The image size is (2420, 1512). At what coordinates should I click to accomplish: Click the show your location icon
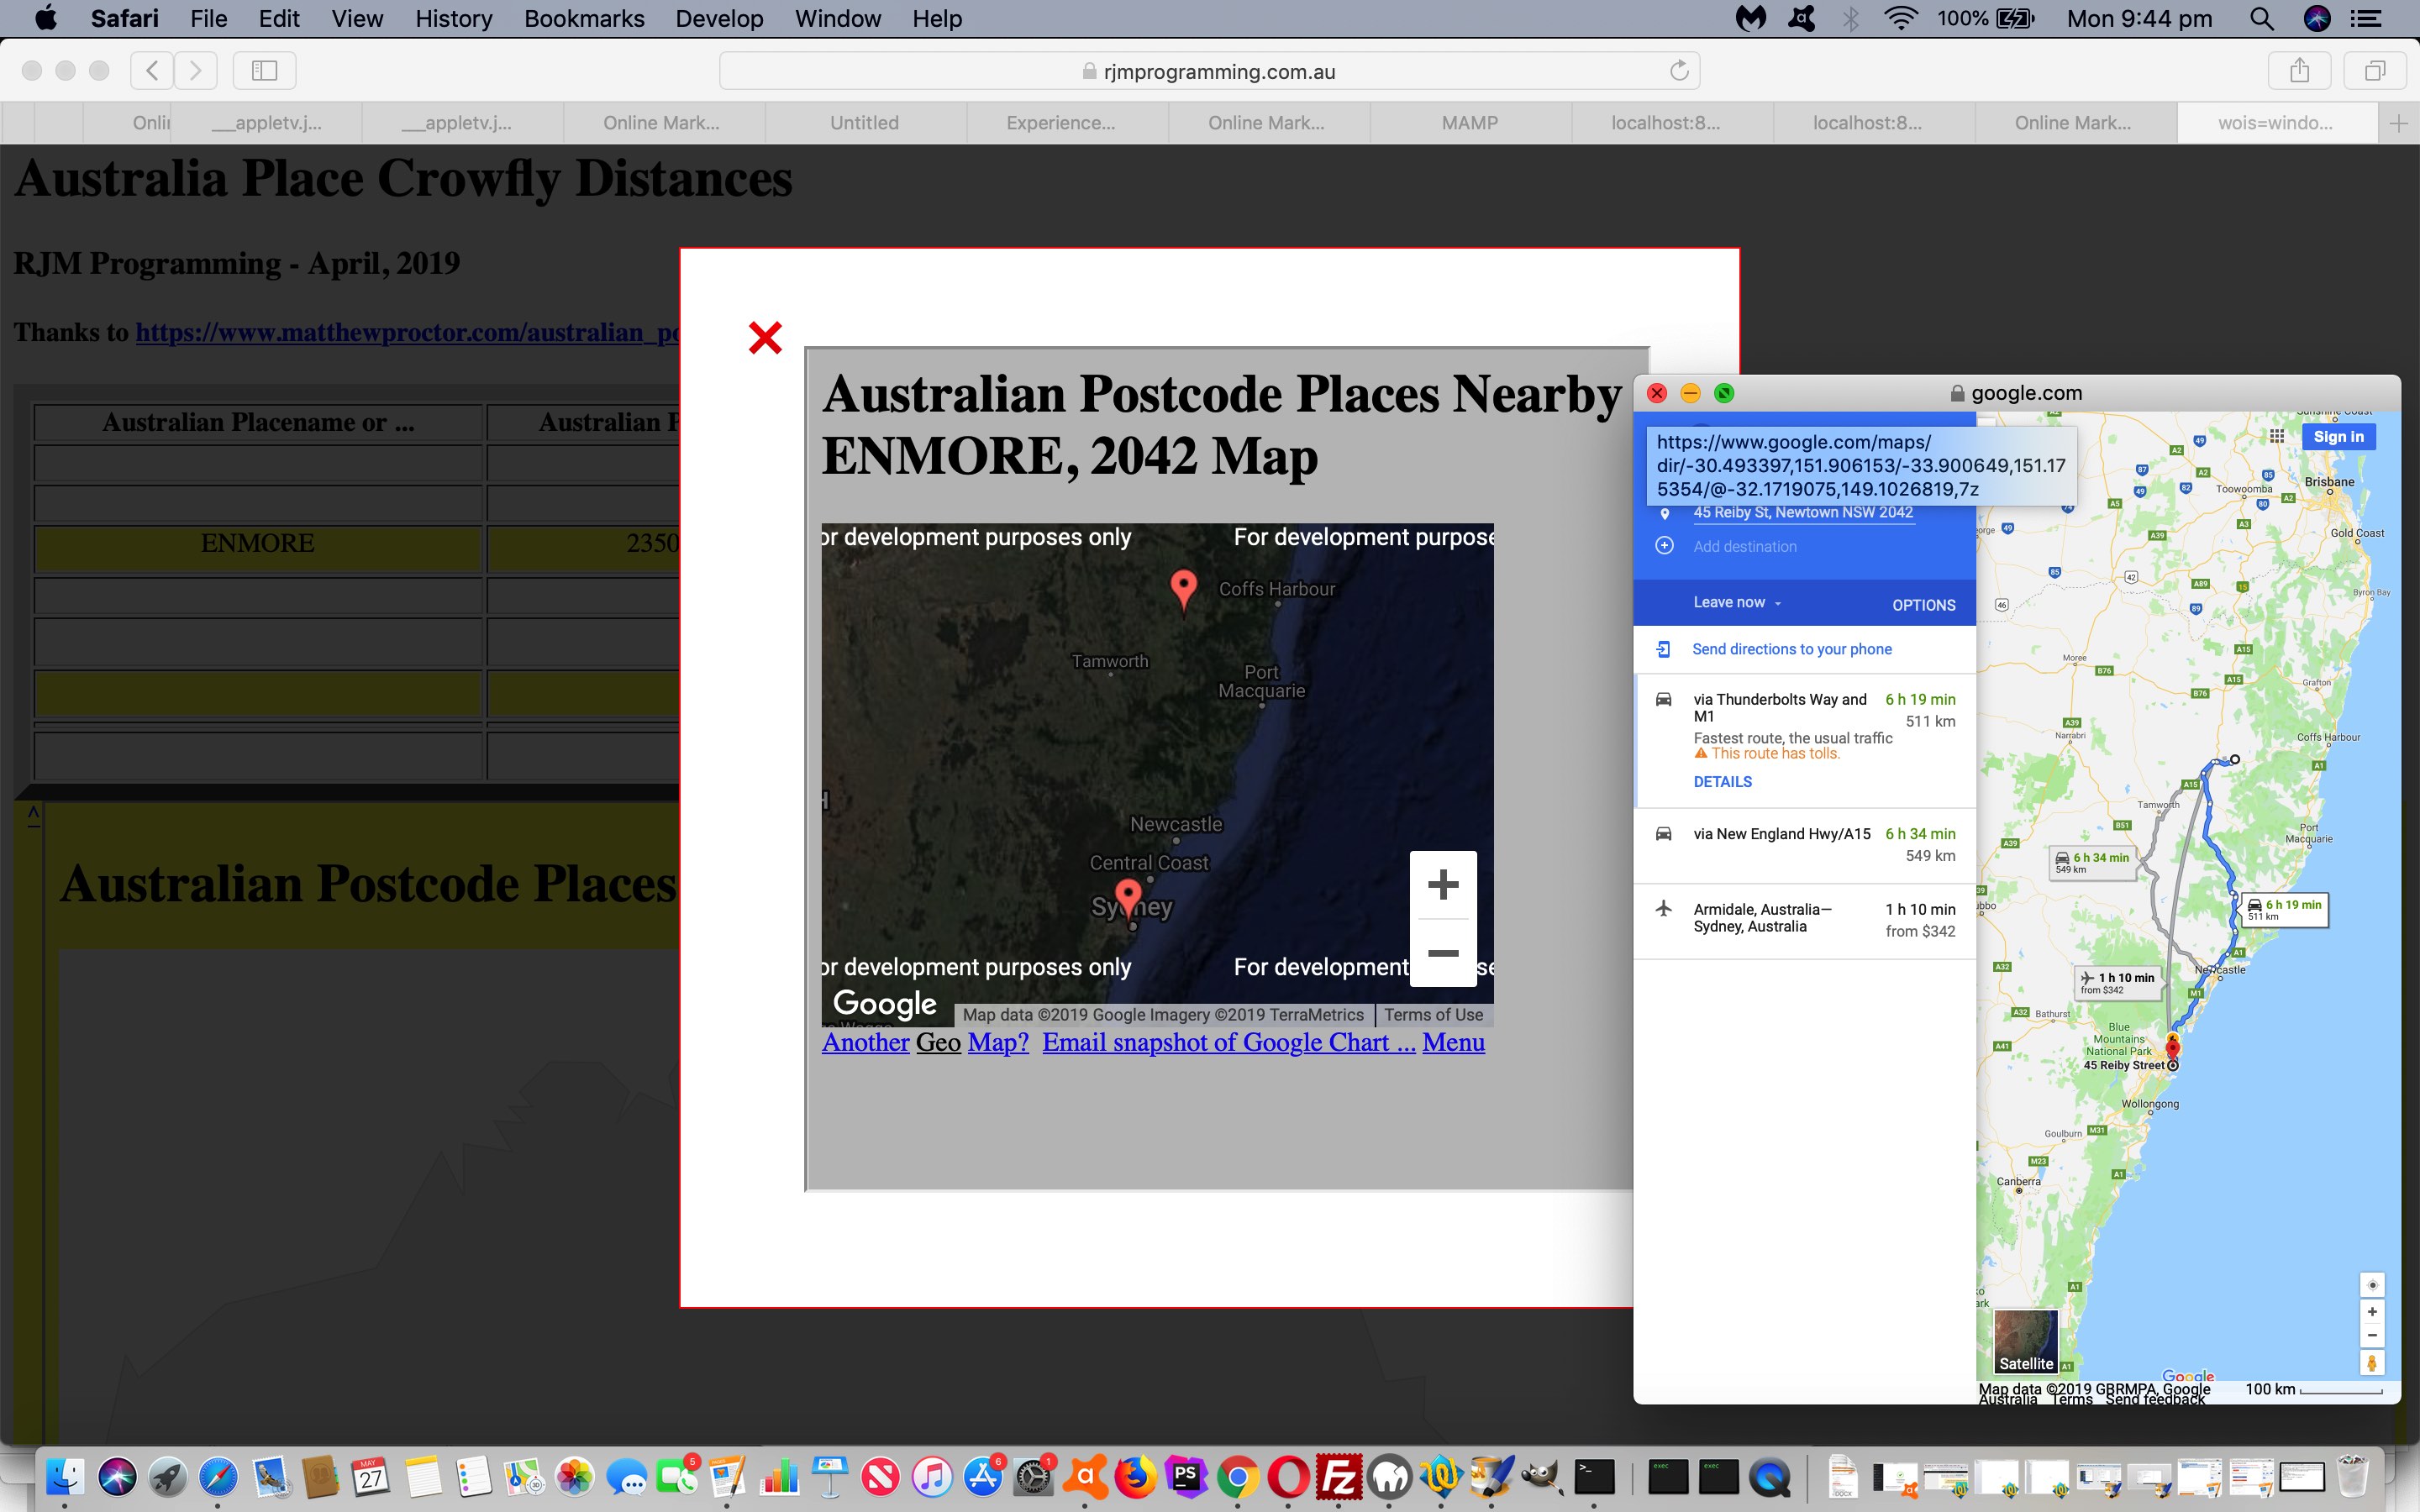click(x=2371, y=1285)
